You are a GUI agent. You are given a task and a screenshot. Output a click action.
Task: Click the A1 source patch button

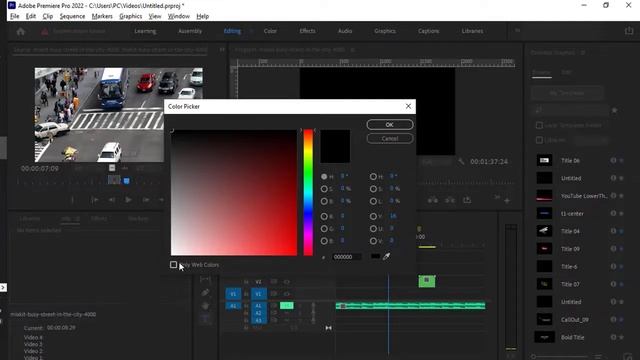(233, 306)
